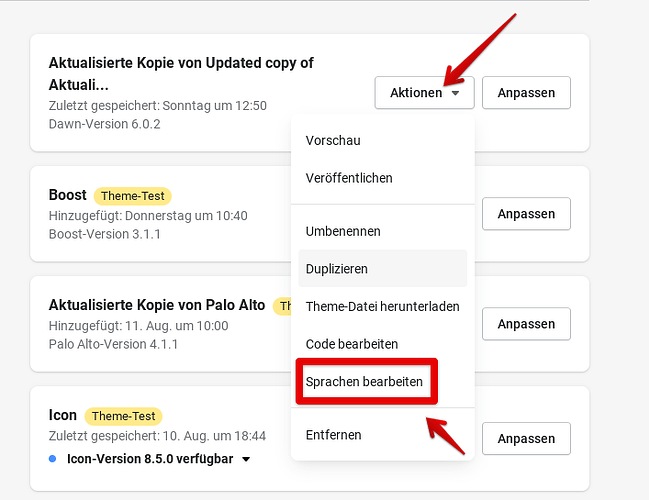This screenshot has width=649, height=500.
Task: Click the Aktionen caret arrow icon
Action: click(x=455, y=93)
